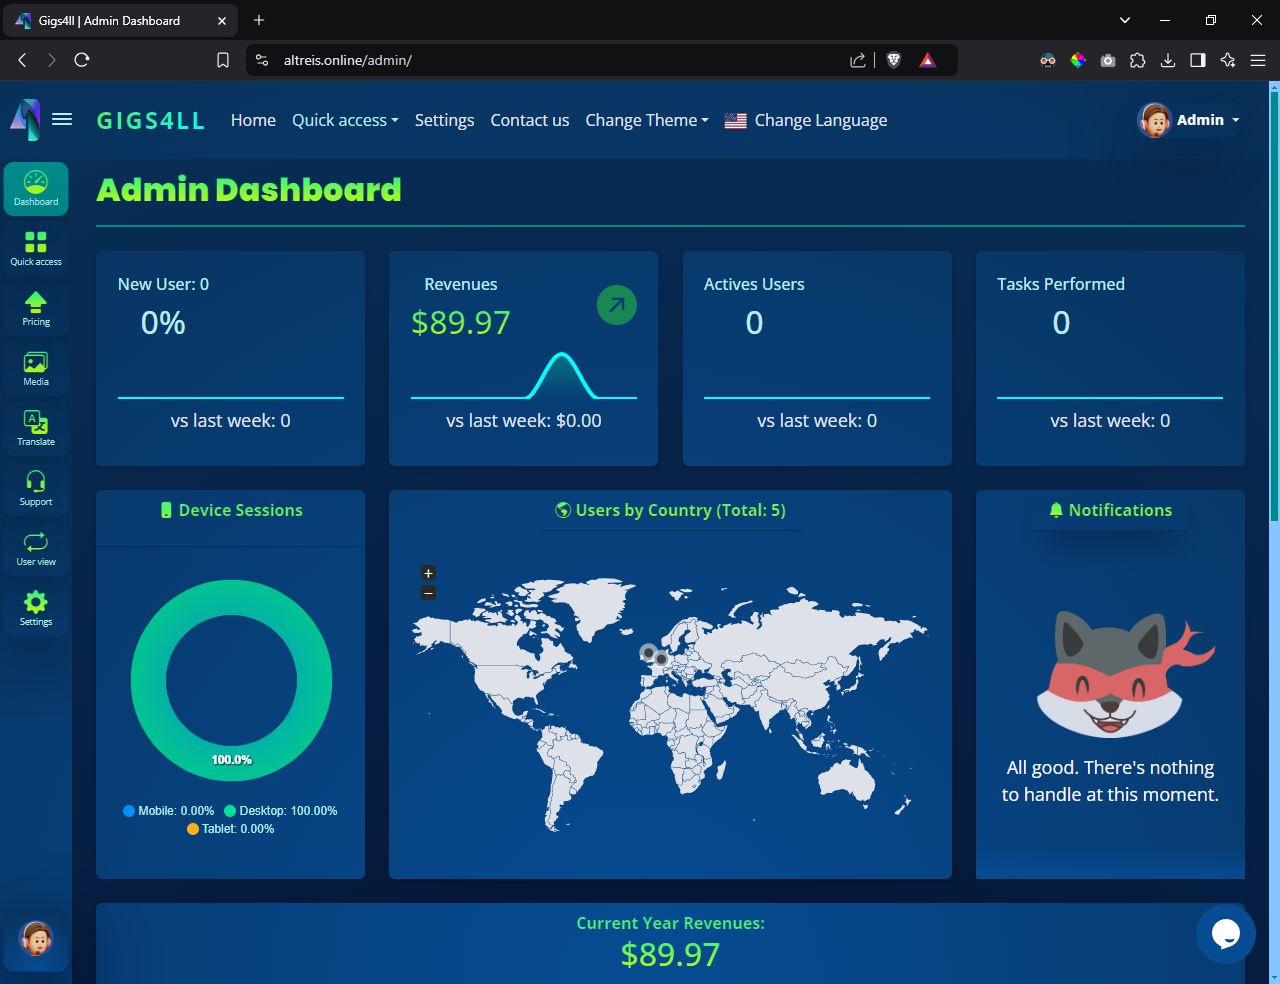Image resolution: width=1280 pixels, height=984 pixels.
Task: Click the Quick access grid icon in sidebar
Action: click(36, 248)
